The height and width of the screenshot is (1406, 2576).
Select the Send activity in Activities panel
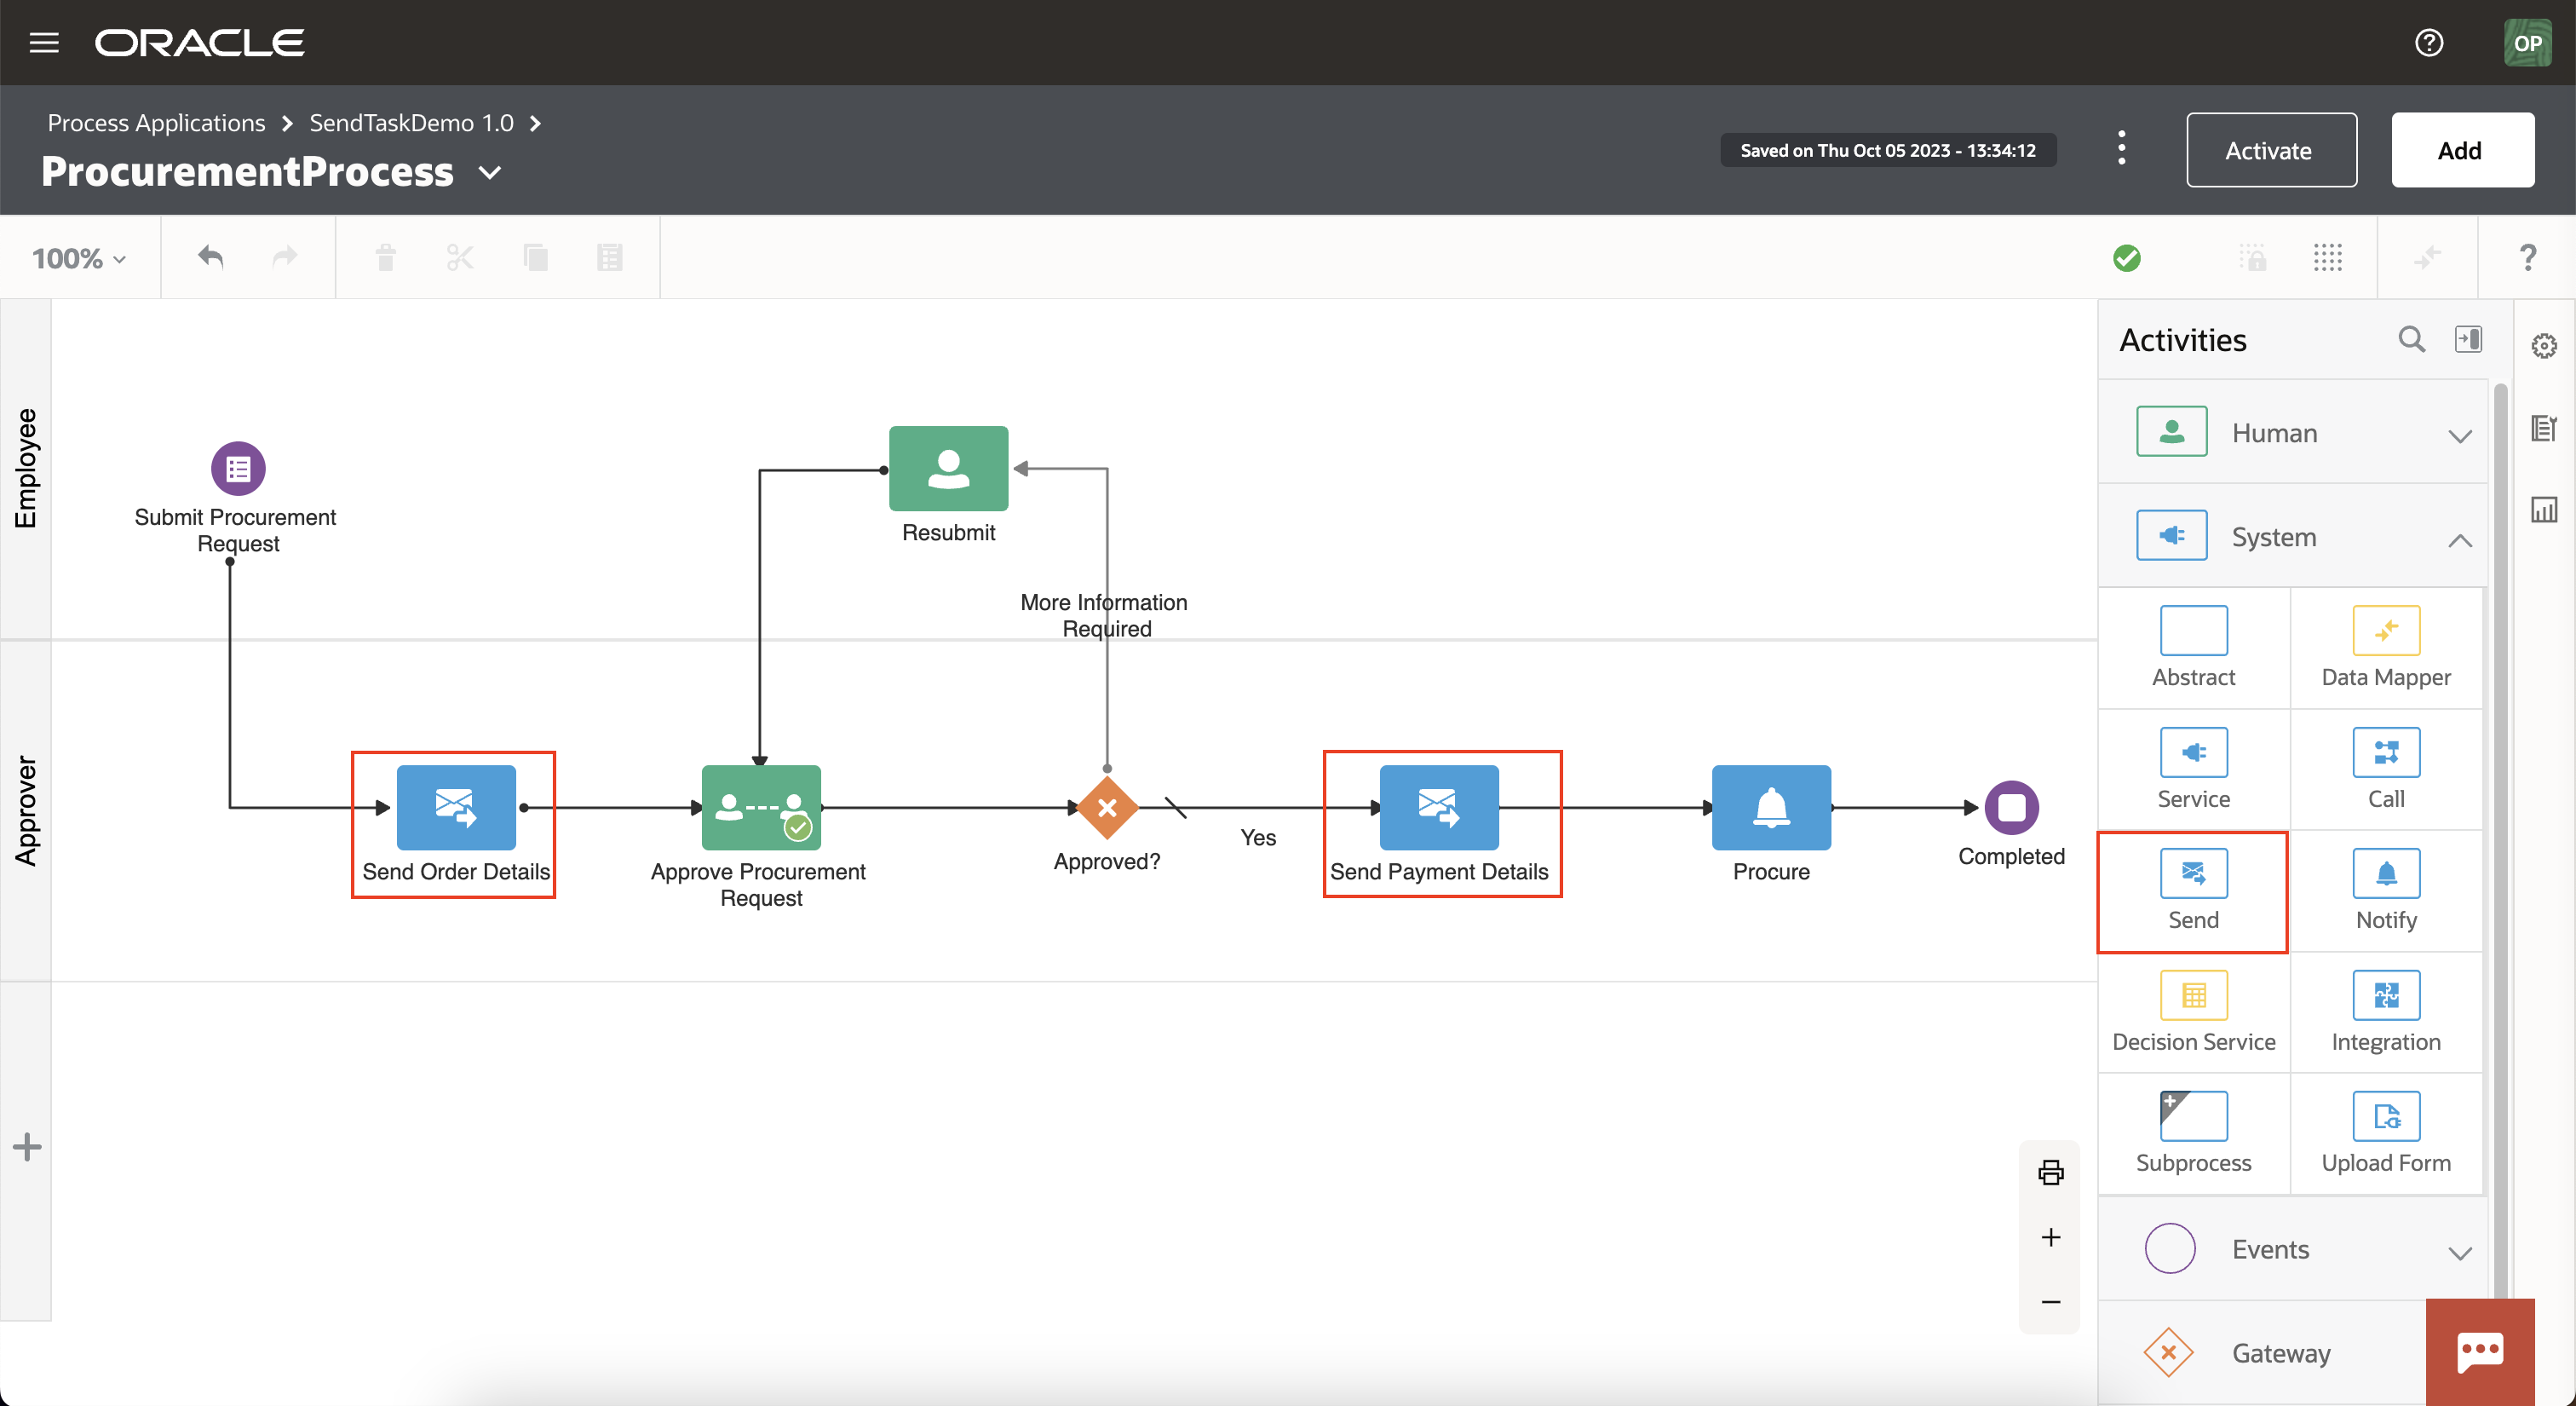point(2192,890)
